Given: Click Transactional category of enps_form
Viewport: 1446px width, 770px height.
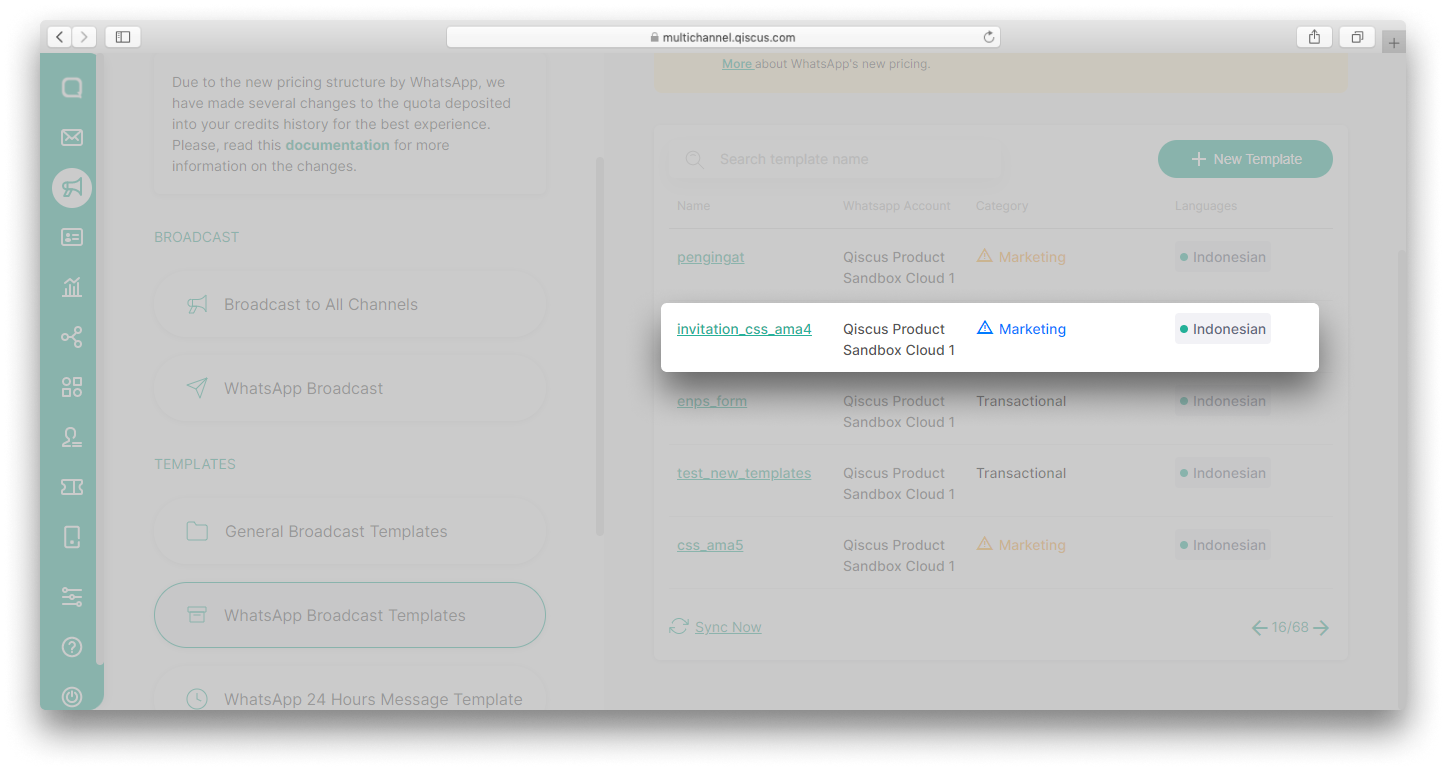Looking at the screenshot, I should [x=1021, y=401].
